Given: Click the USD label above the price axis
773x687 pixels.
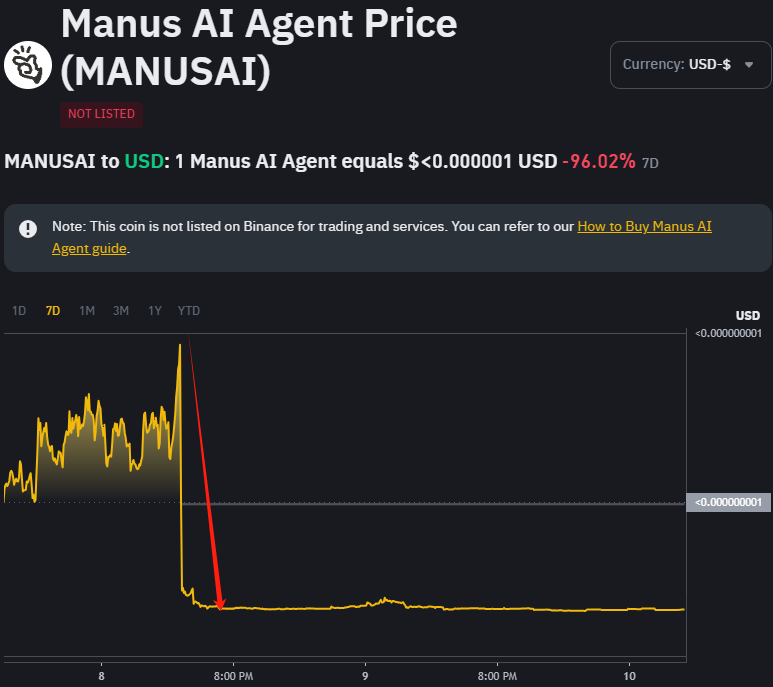Looking at the screenshot, I should [x=748, y=316].
